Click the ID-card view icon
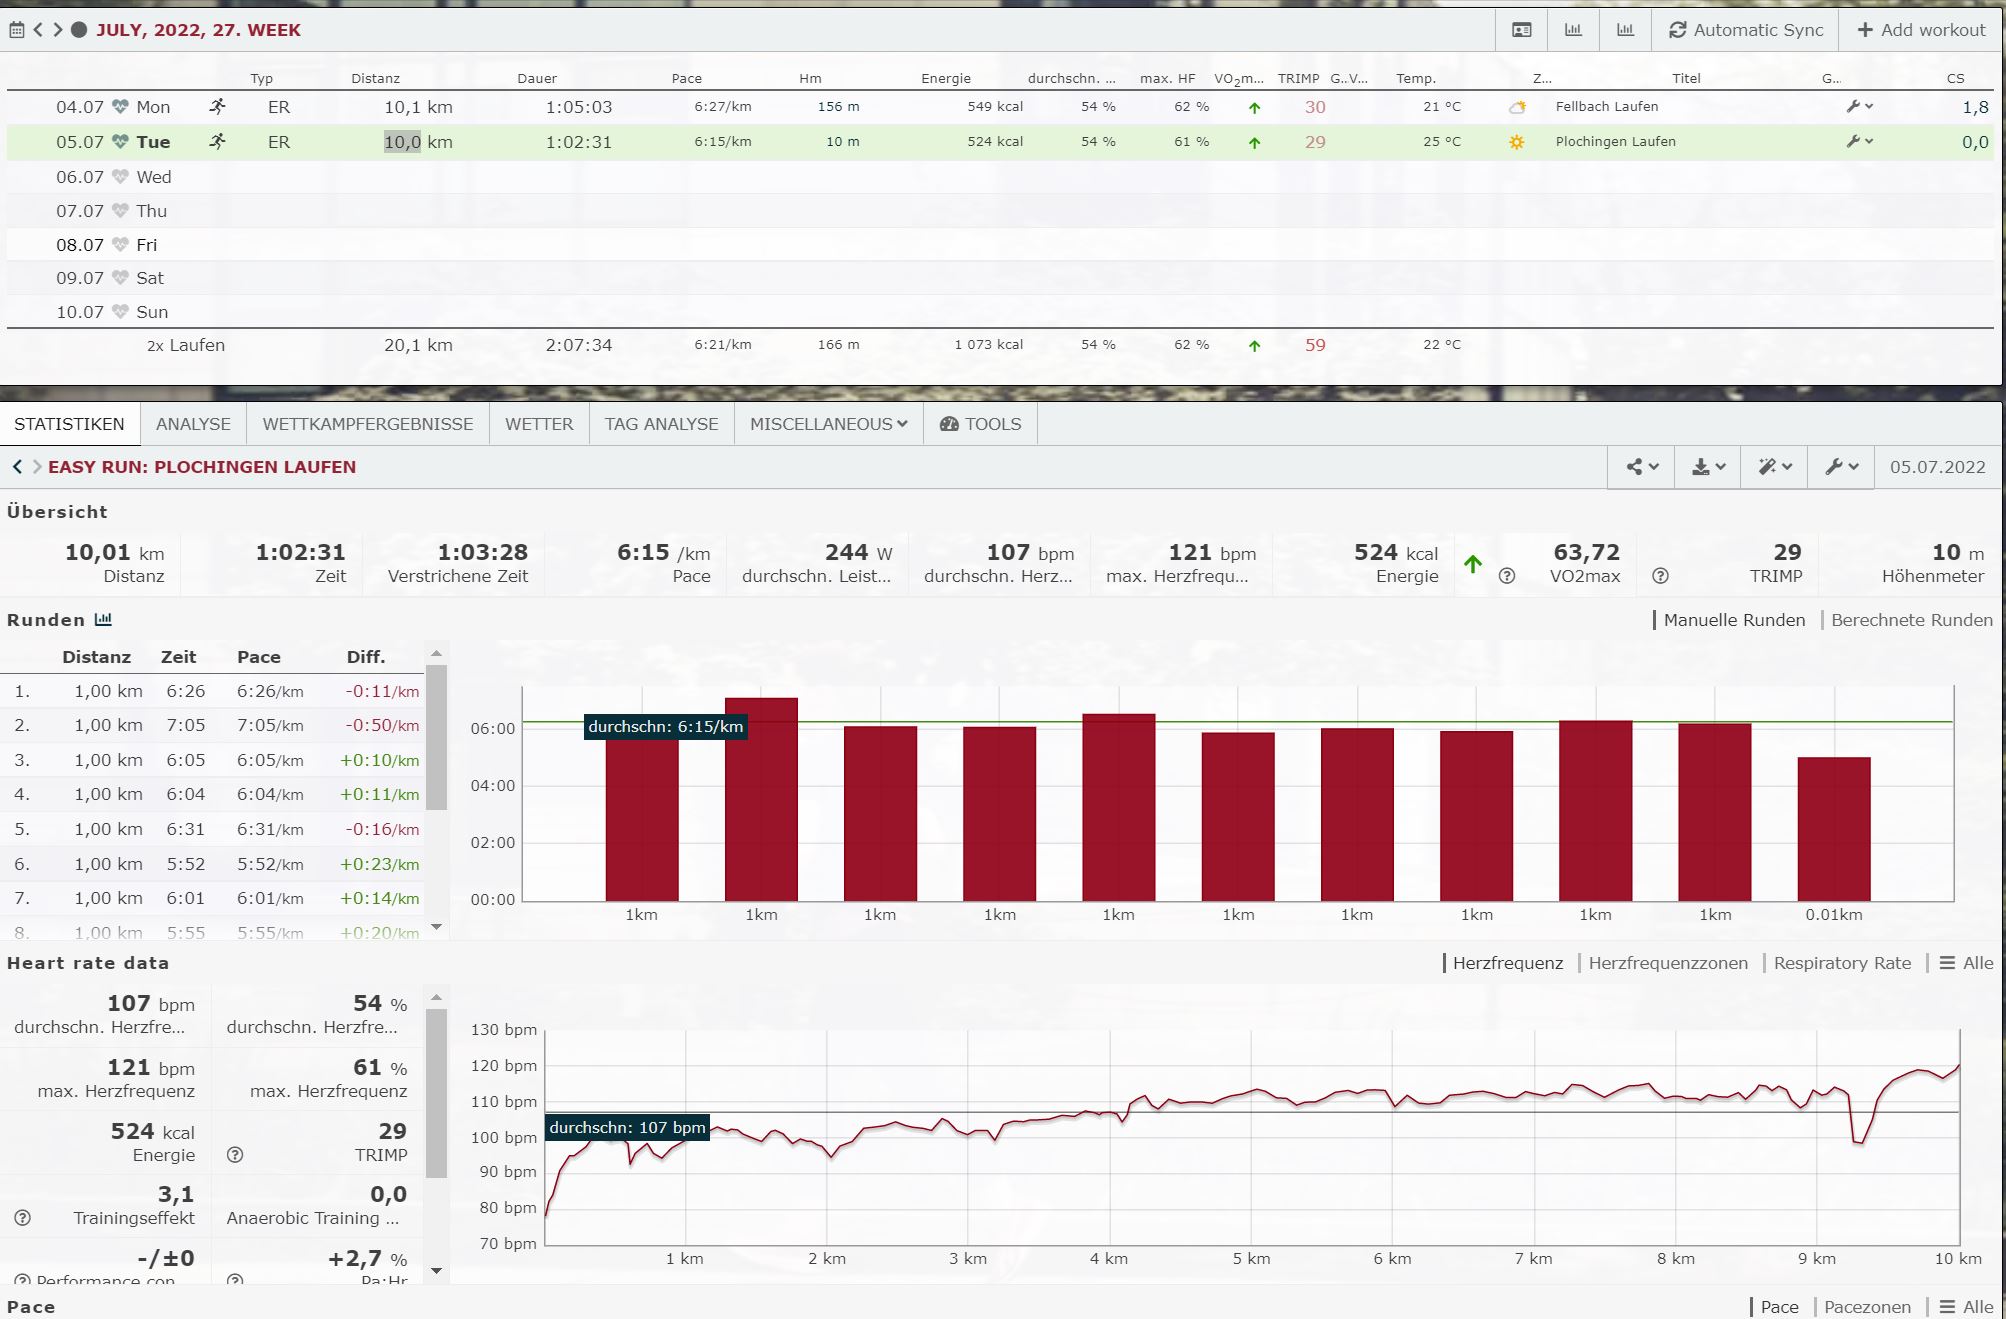Image resolution: width=2006 pixels, height=1319 pixels. pyautogui.click(x=1521, y=30)
